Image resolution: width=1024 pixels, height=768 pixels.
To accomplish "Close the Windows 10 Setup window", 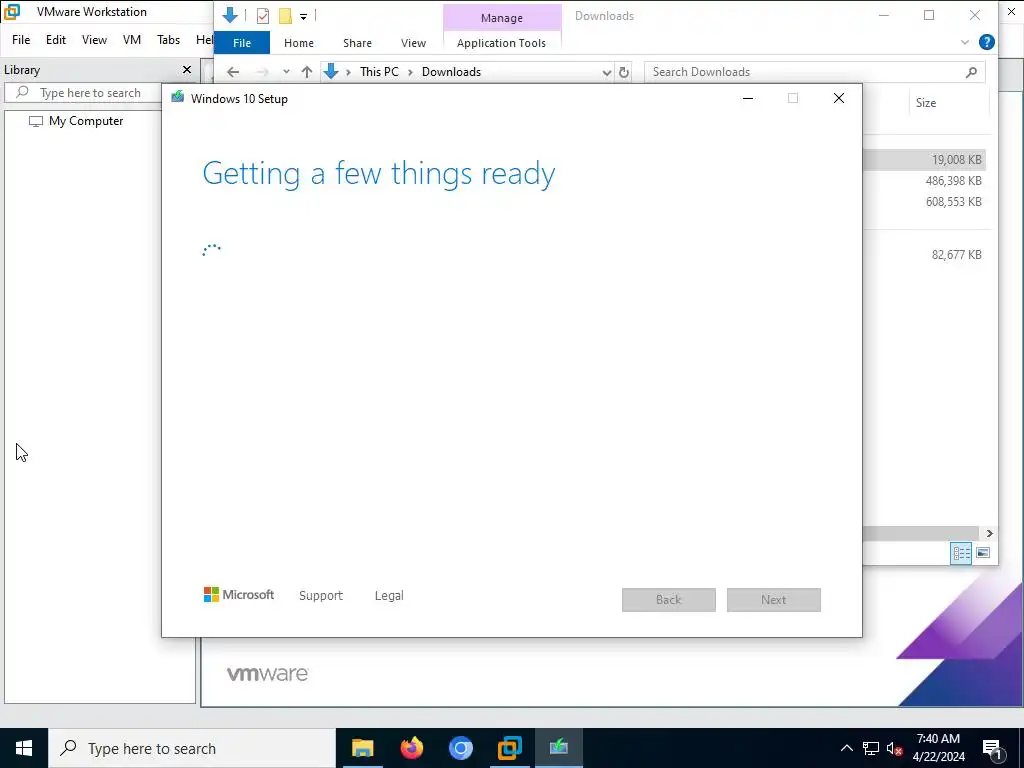I will (x=839, y=99).
